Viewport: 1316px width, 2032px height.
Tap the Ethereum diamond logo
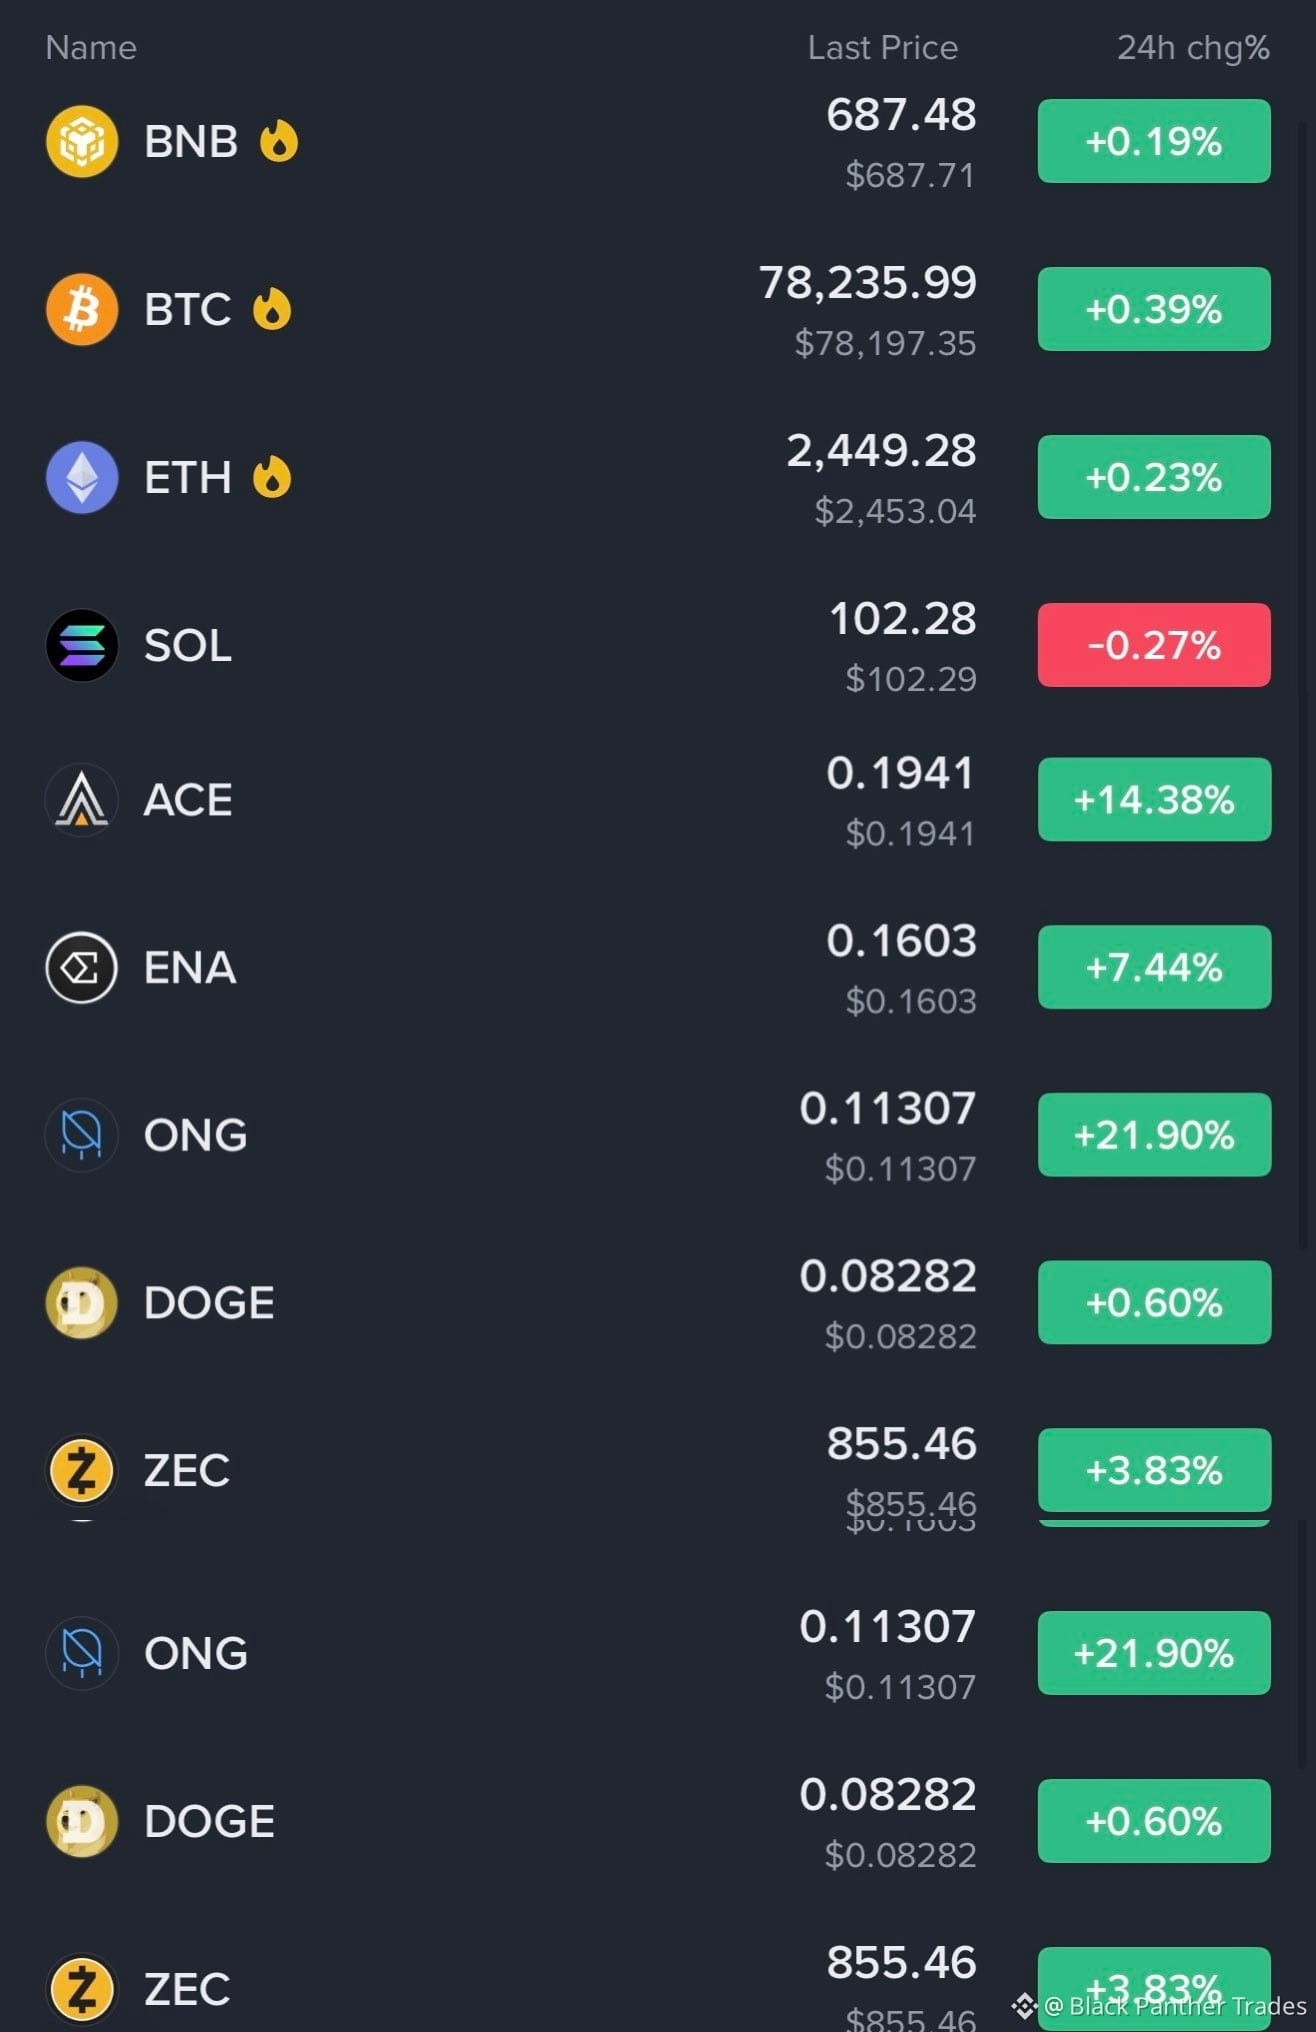coord(82,477)
